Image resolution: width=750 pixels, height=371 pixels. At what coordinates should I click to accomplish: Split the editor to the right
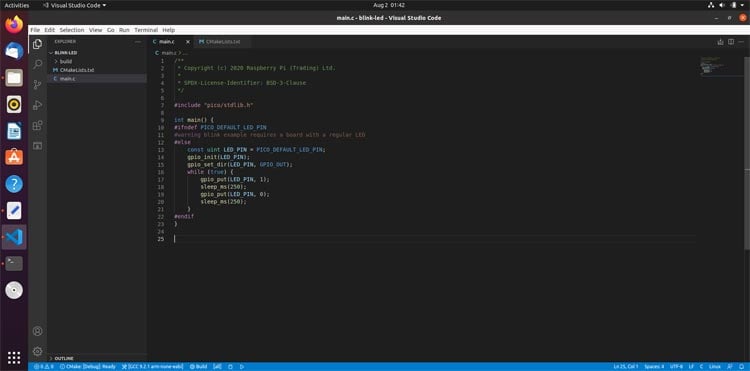click(x=731, y=42)
